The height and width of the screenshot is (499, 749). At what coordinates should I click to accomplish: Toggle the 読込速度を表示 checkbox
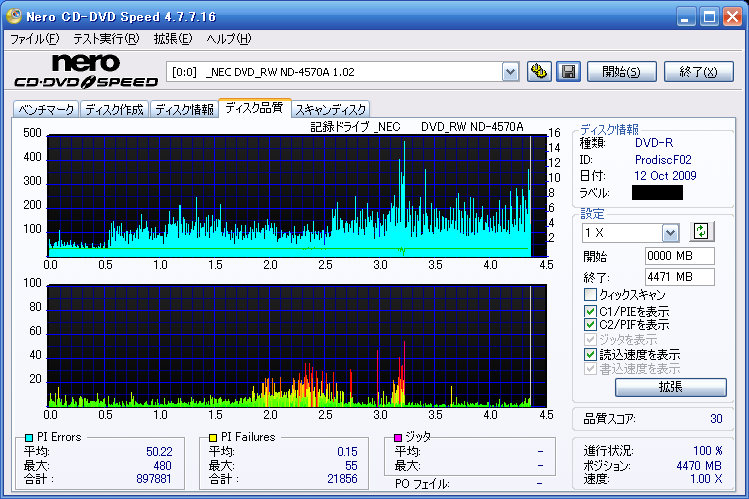pos(590,354)
